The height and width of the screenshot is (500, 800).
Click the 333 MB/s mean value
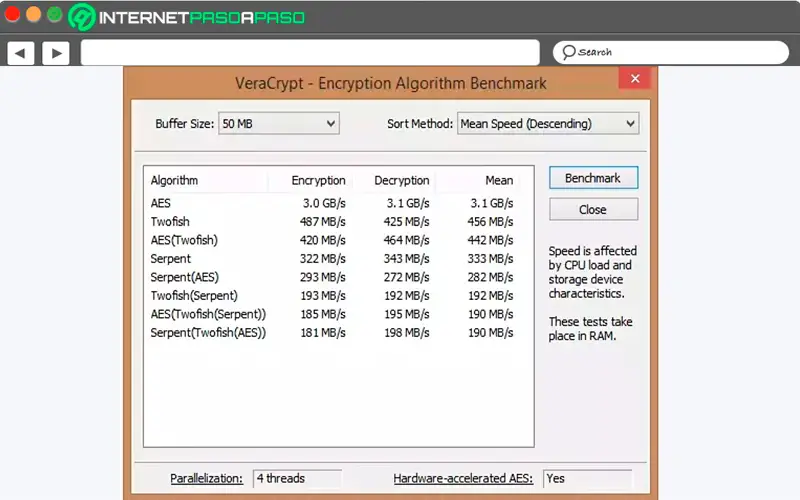490,259
